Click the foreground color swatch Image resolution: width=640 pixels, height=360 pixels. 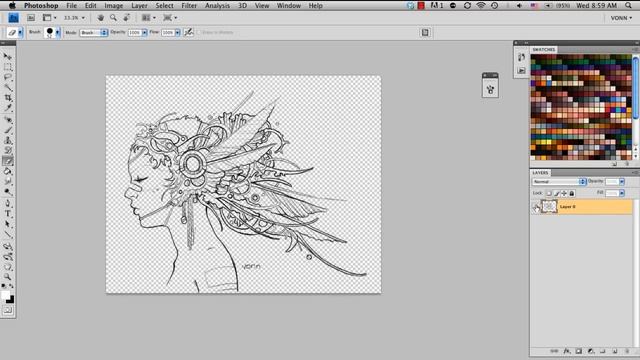5,295
